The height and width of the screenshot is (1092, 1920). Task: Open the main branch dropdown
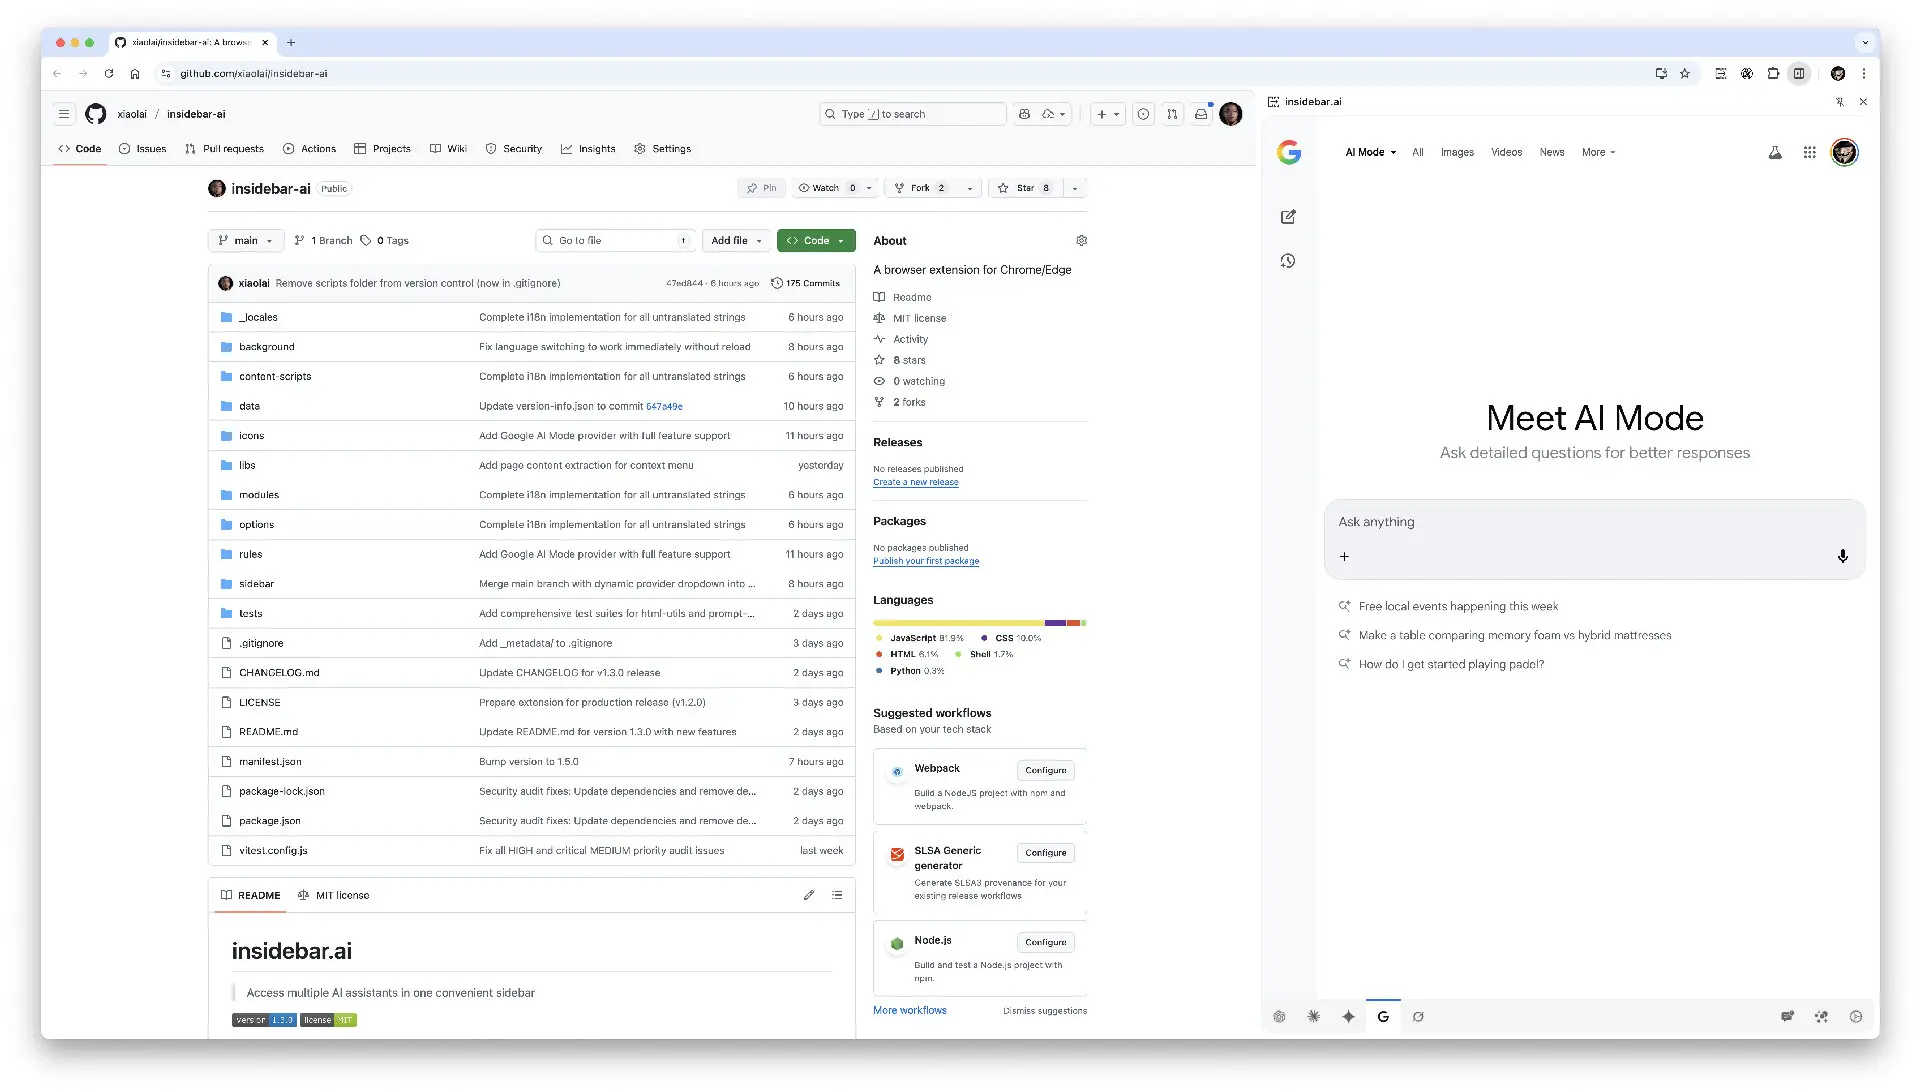[x=246, y=241]
